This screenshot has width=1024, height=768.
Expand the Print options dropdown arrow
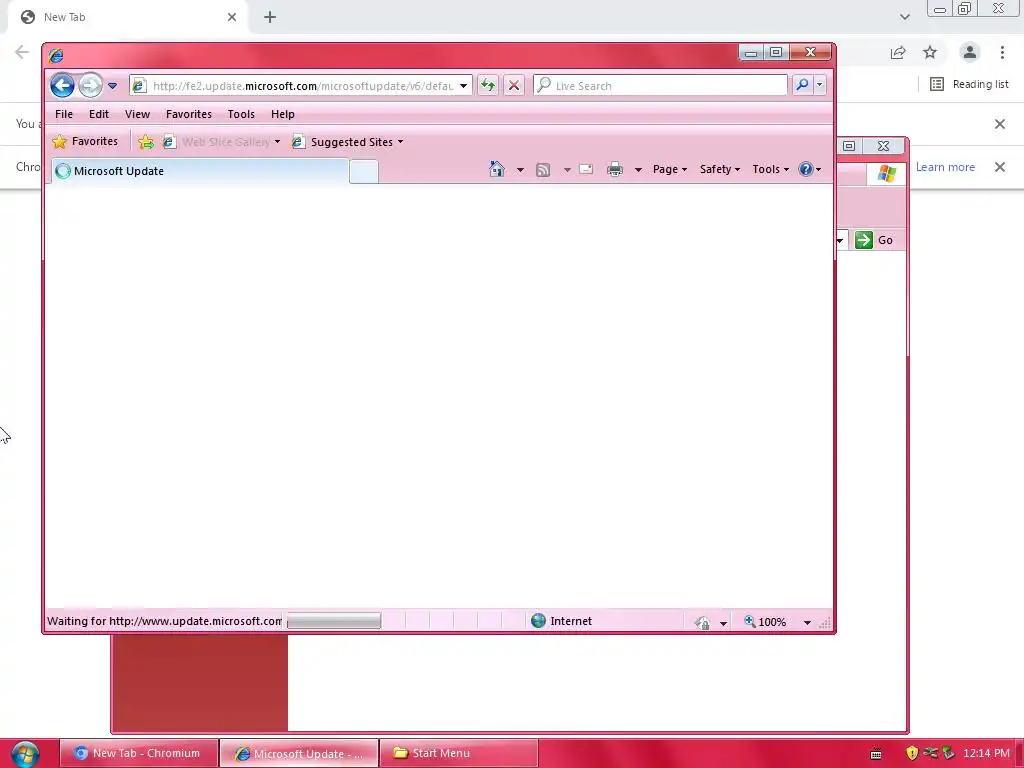pyautogui.click(x=638, y=170)
